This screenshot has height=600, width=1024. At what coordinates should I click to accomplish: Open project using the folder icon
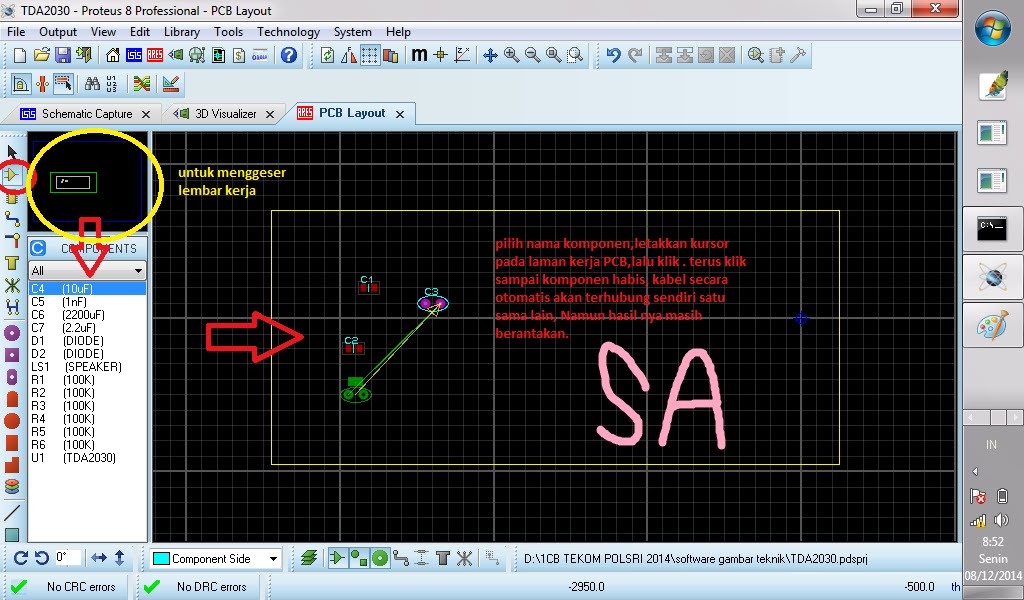pyautogui.click(x=41, y=55)
